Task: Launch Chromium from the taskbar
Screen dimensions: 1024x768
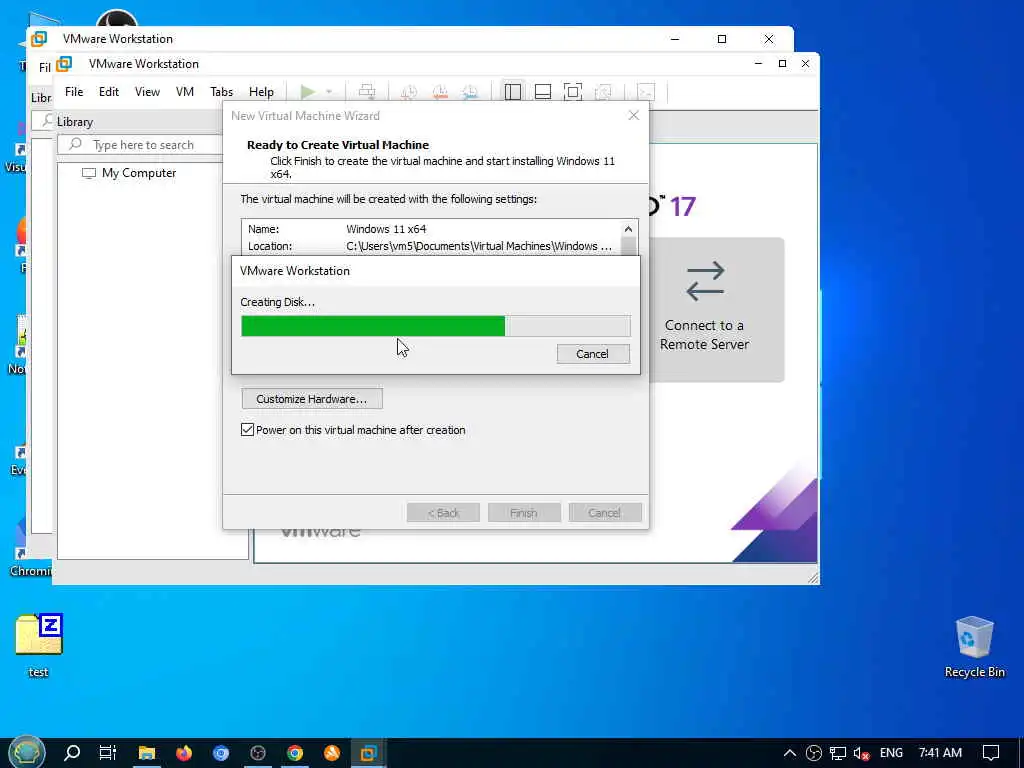Action: (x=221, y=753)
